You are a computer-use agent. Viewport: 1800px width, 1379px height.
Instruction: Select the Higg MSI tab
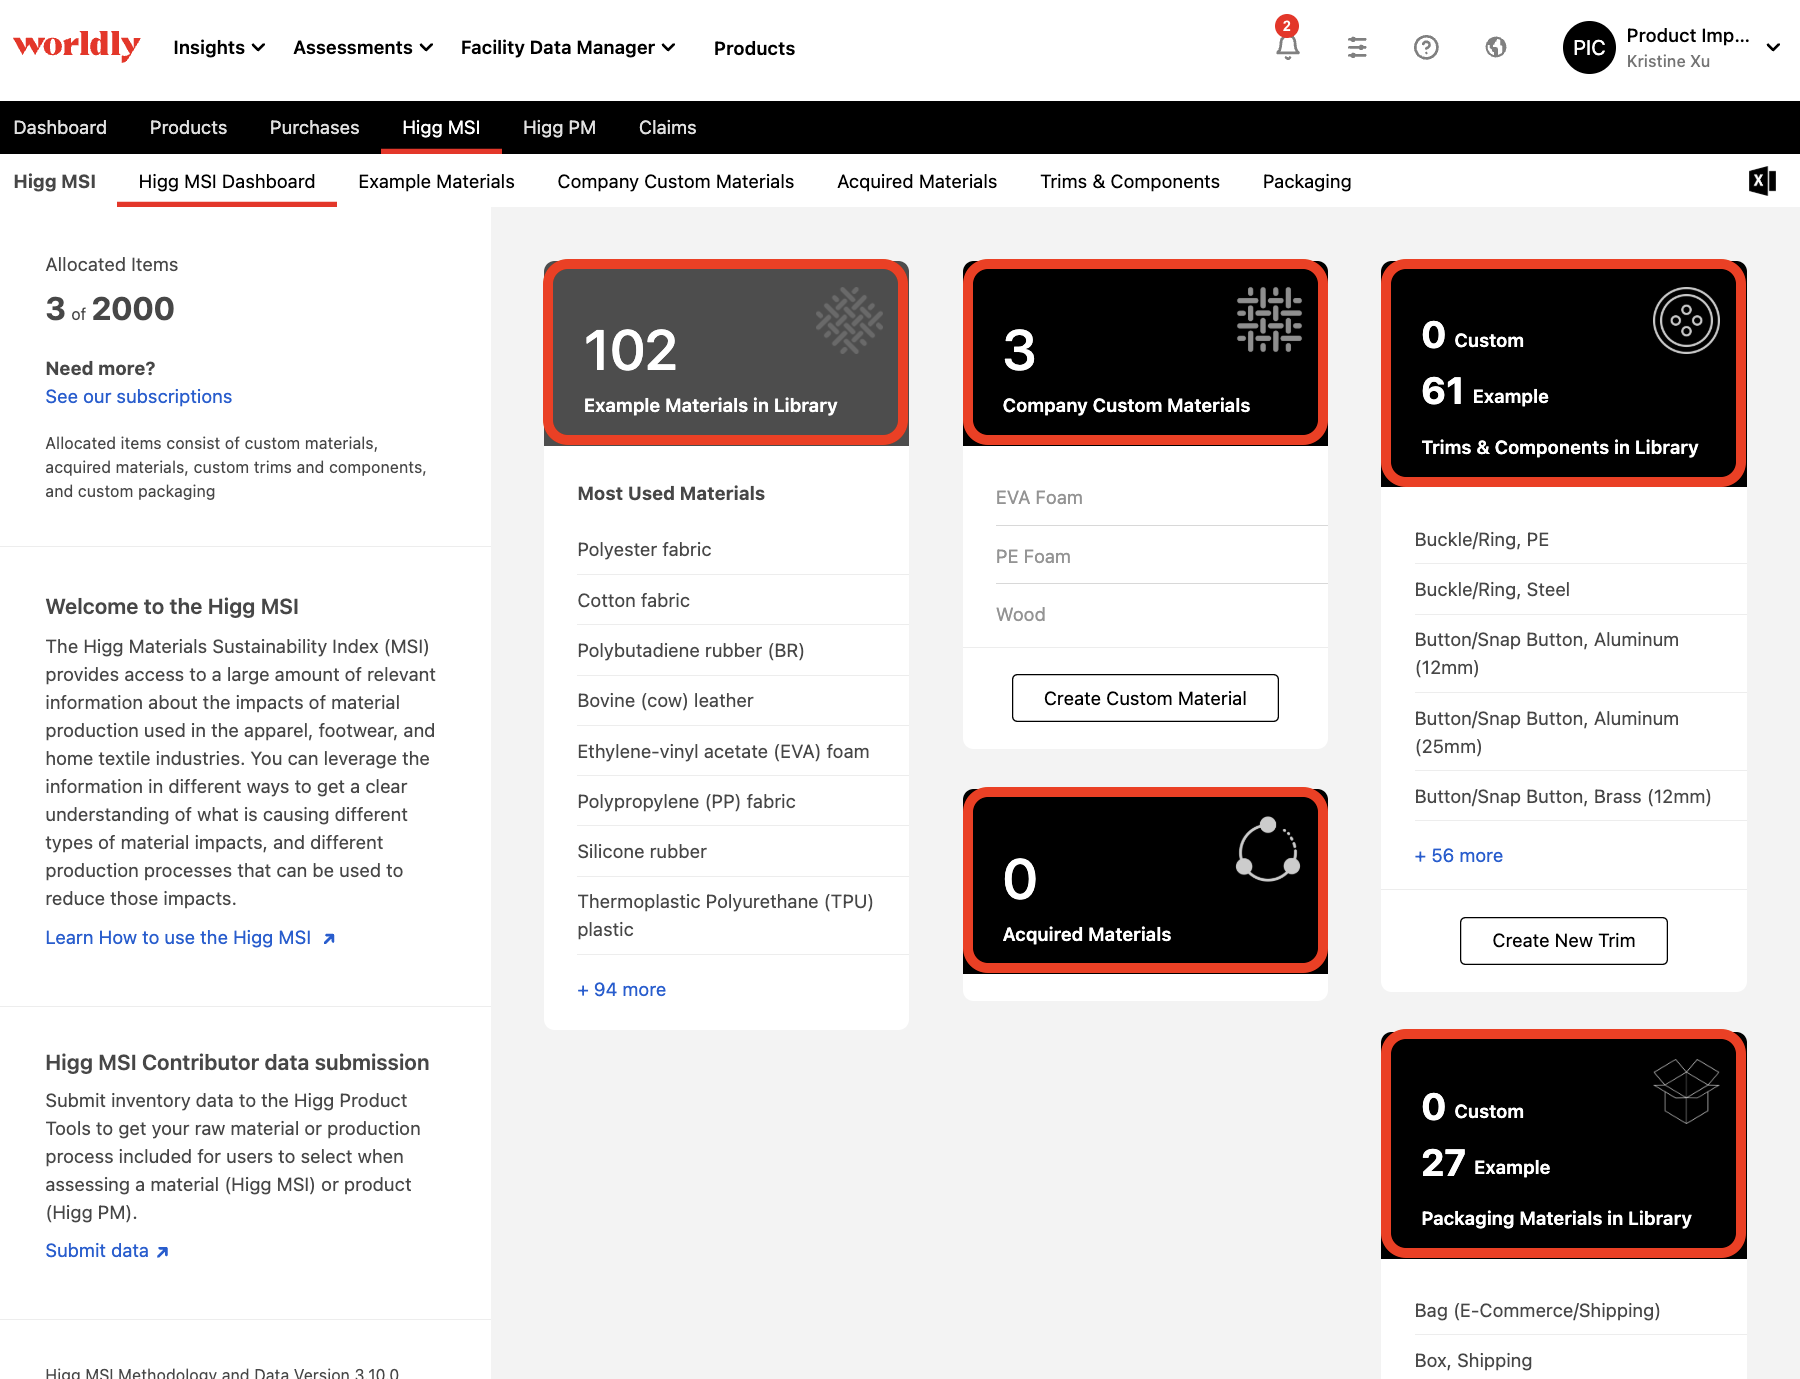tap(441, 127)
